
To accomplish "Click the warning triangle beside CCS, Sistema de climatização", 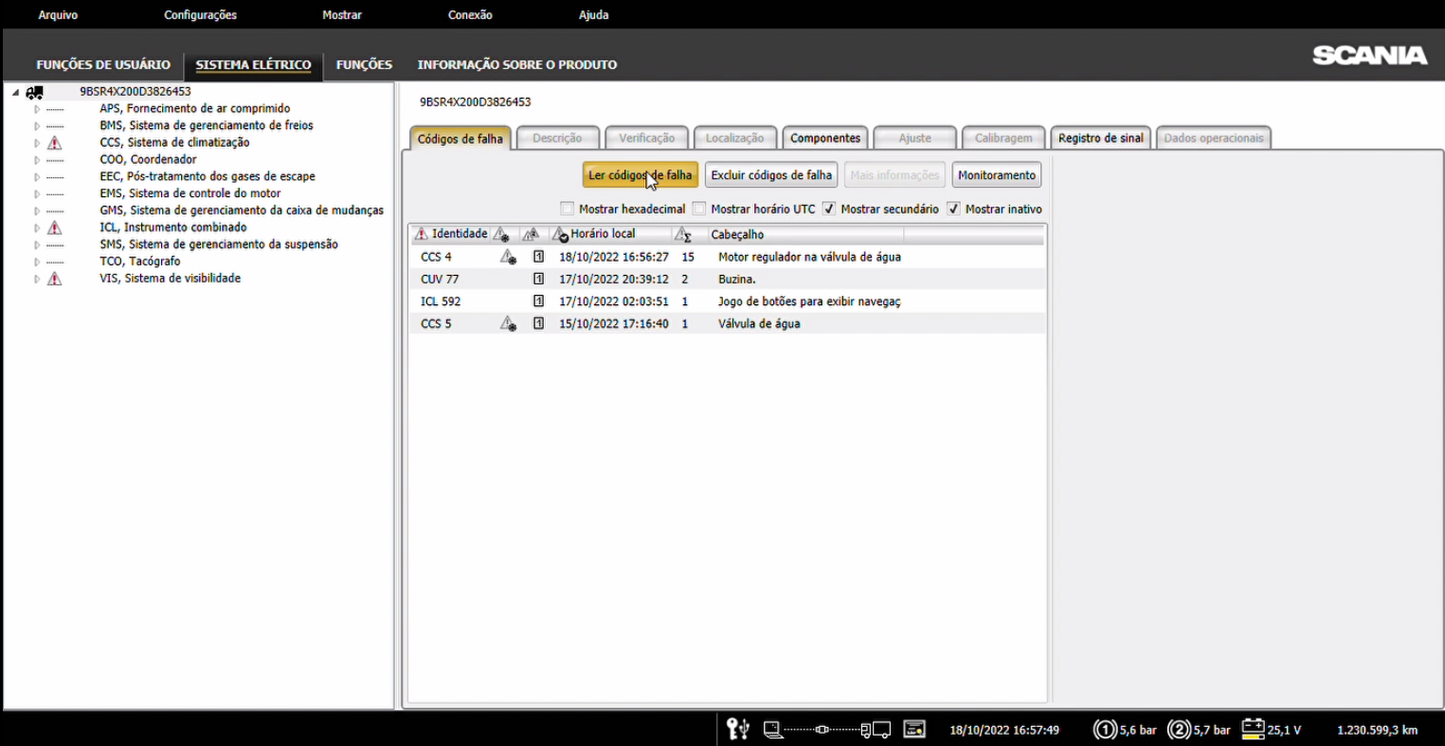I will coord(54,143).
